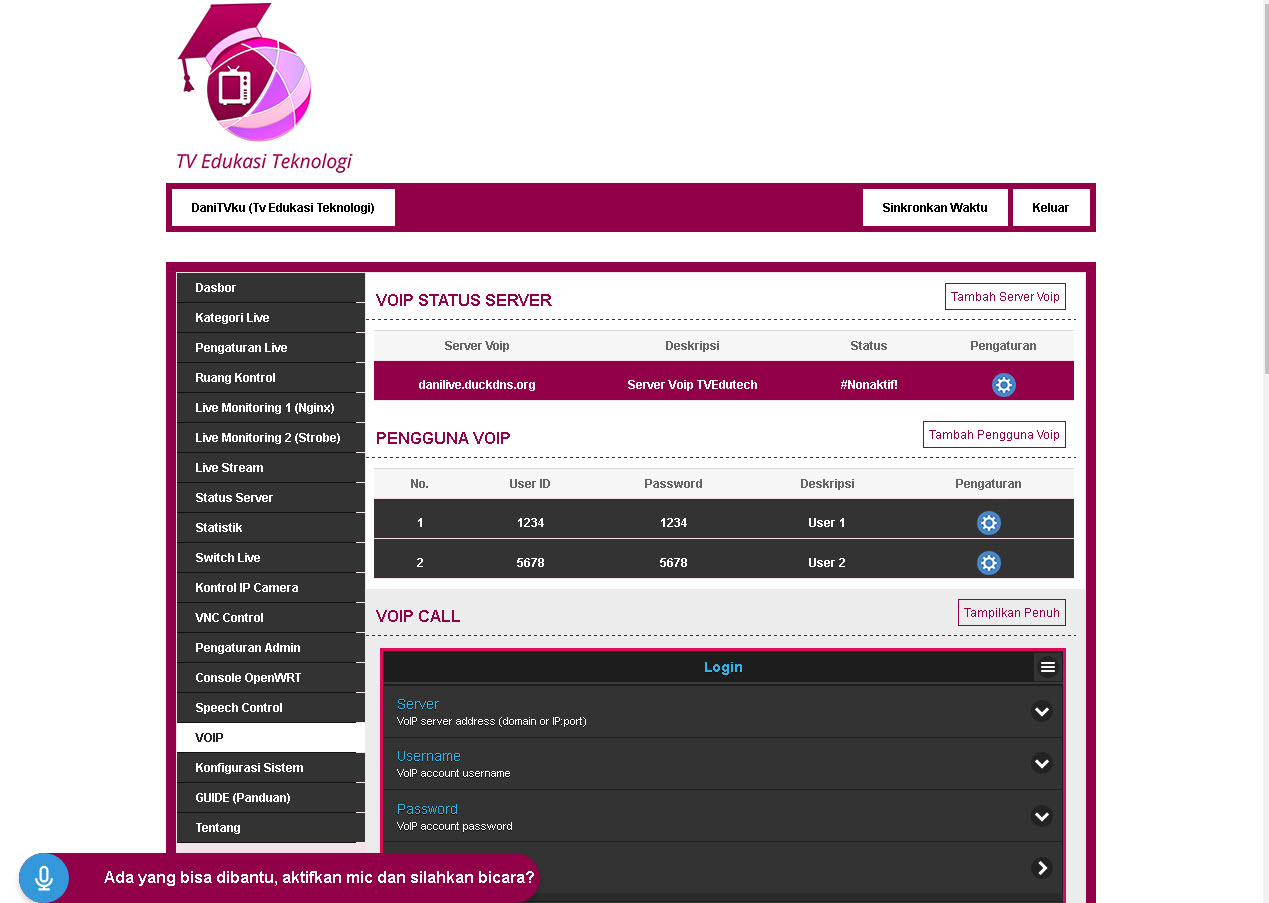The height and width of the screenshot is (903, 1269).
Task: Open settings gear for User 1
Action: point(988,523)
